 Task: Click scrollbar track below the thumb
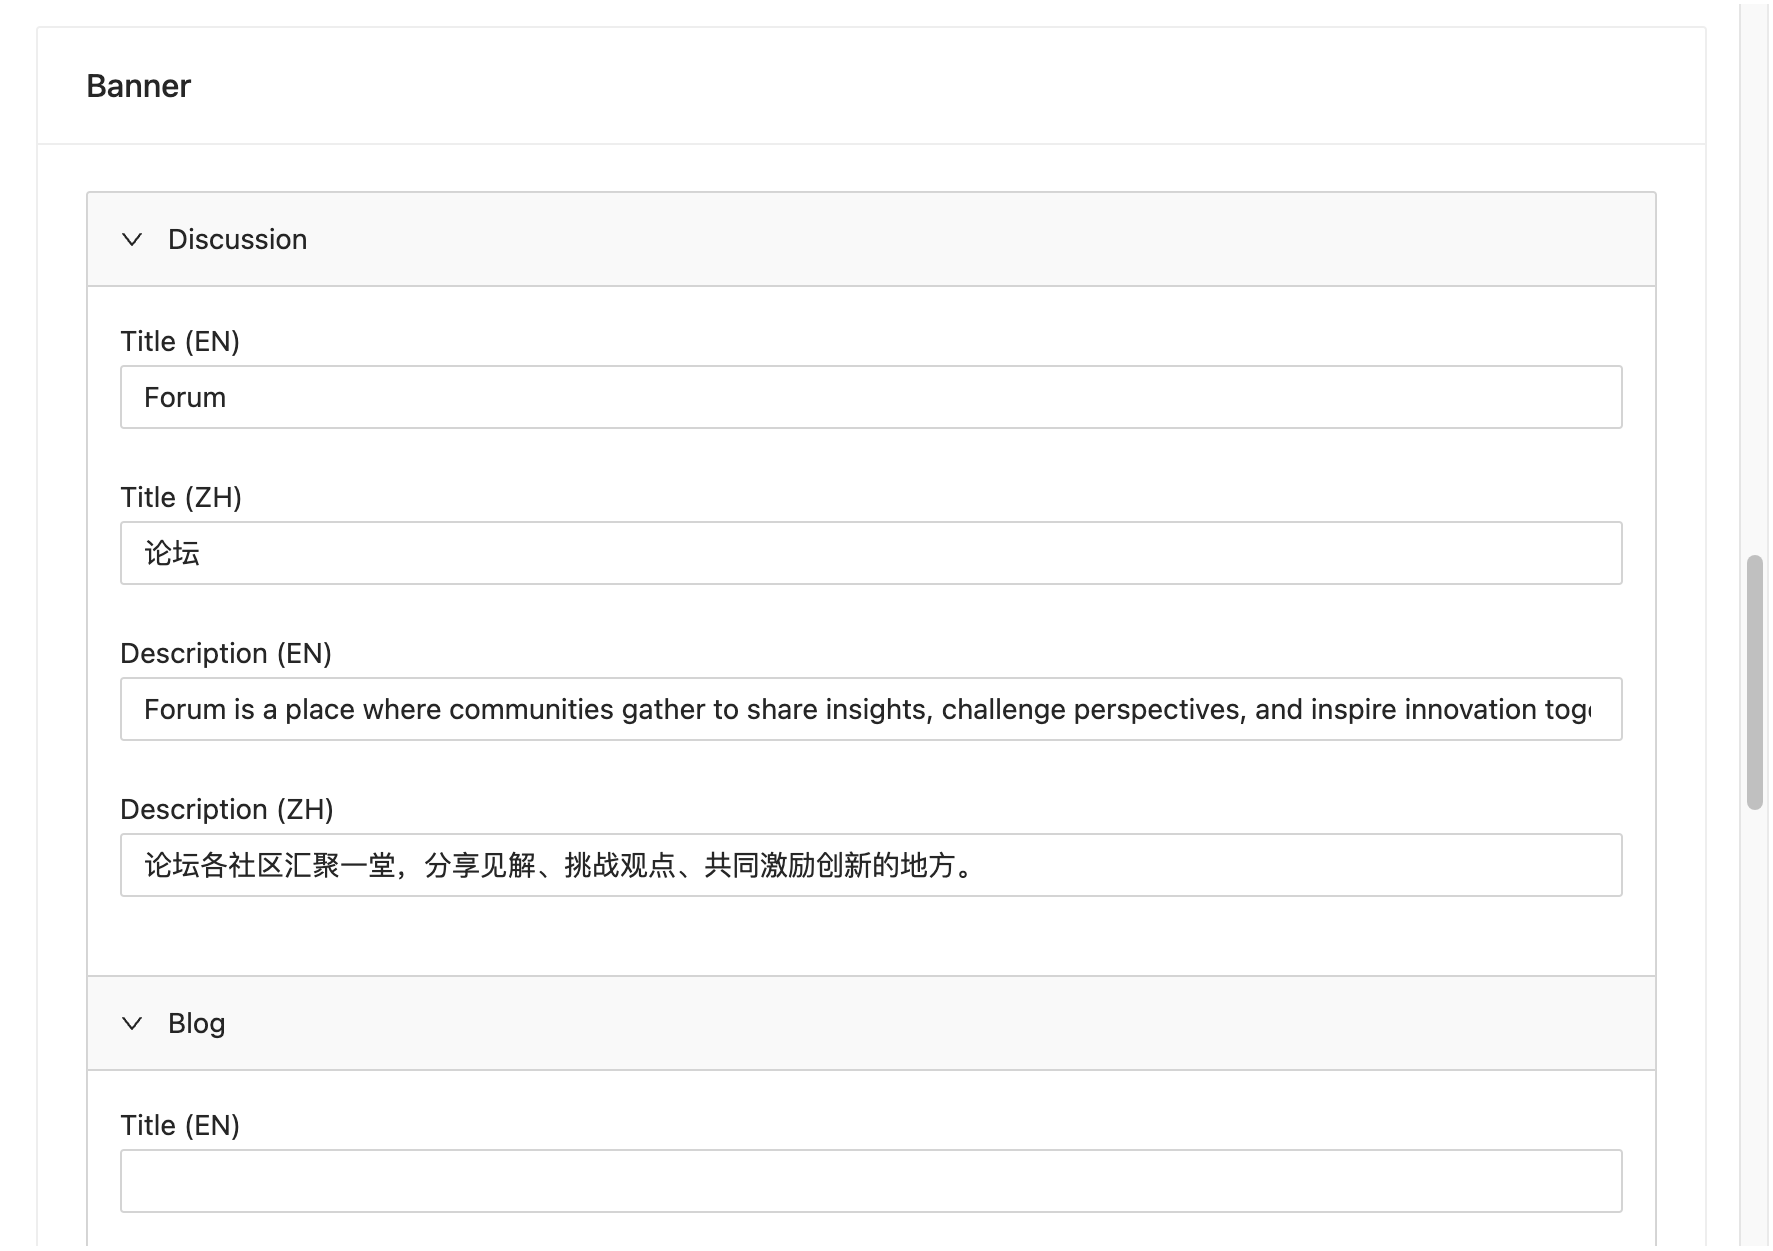point(1754,1000)
